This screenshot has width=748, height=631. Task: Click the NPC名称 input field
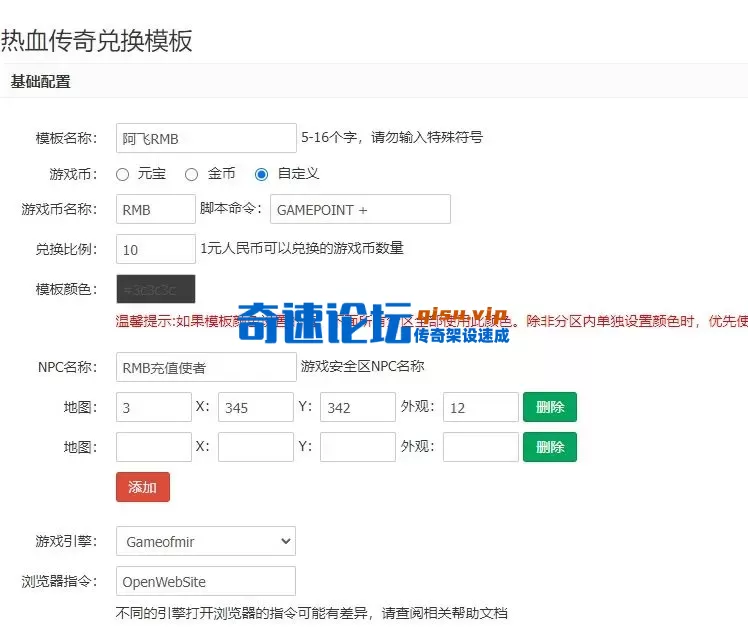point(206,367)
